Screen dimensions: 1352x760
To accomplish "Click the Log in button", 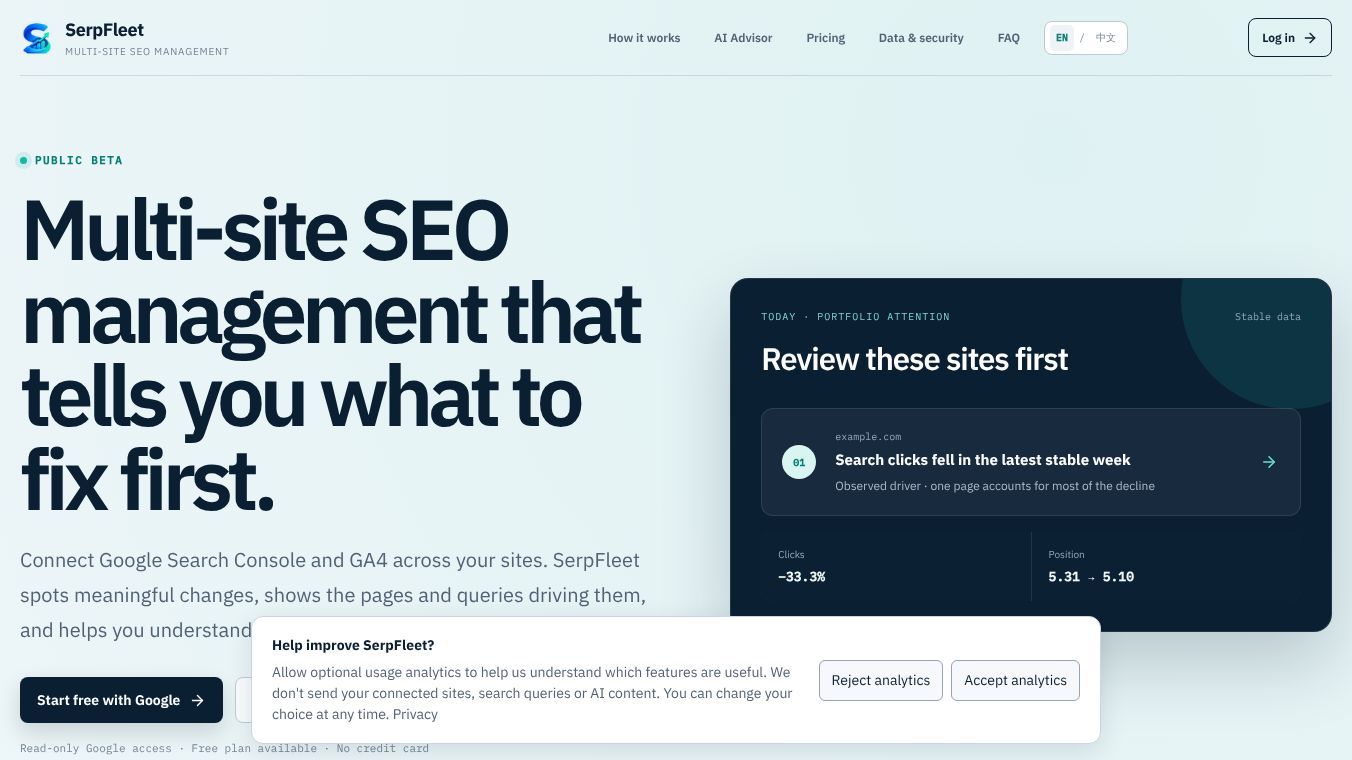I will point(1290,38).
